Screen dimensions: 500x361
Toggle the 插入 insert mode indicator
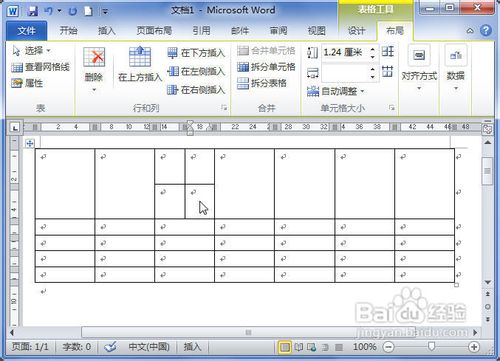[192, 347]
